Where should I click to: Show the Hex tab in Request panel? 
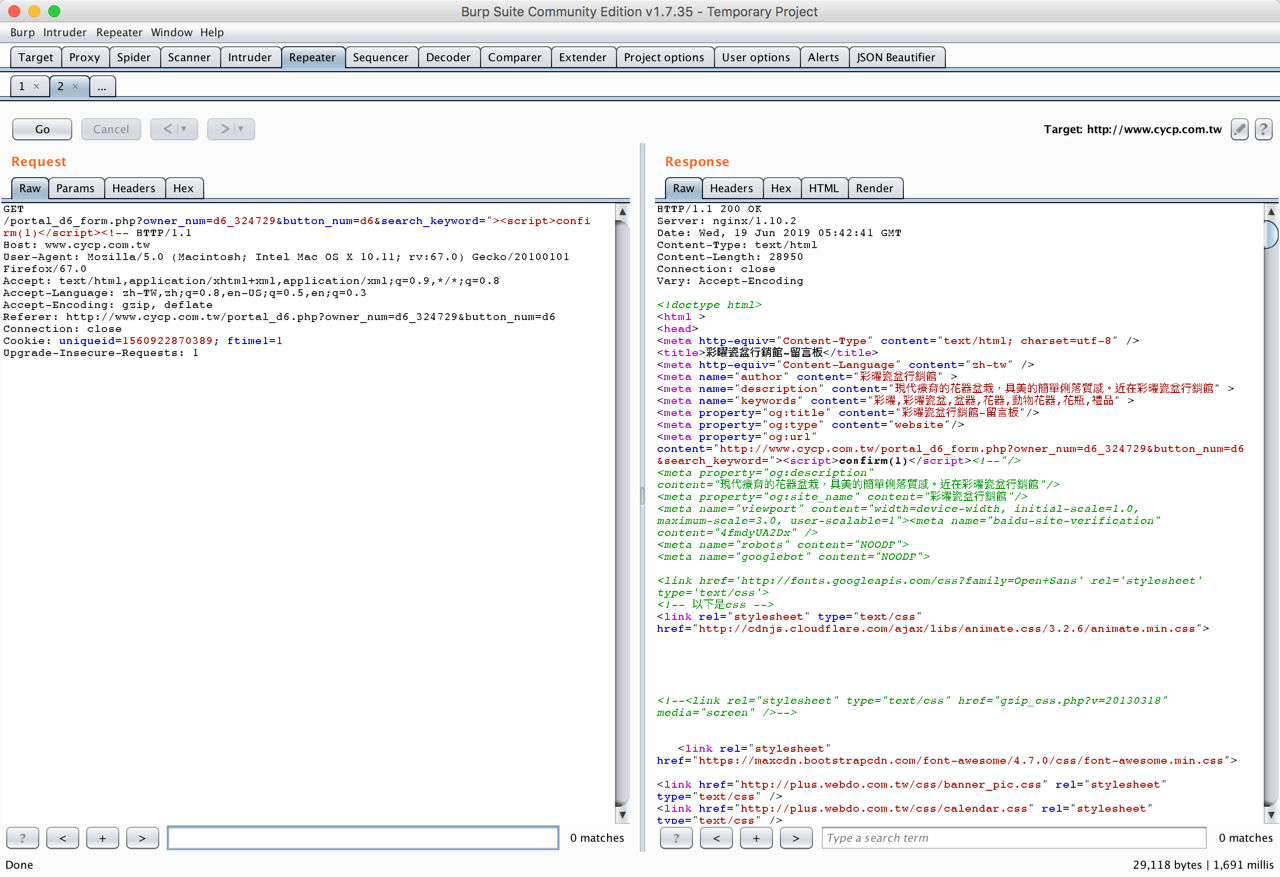coord(183,188)
